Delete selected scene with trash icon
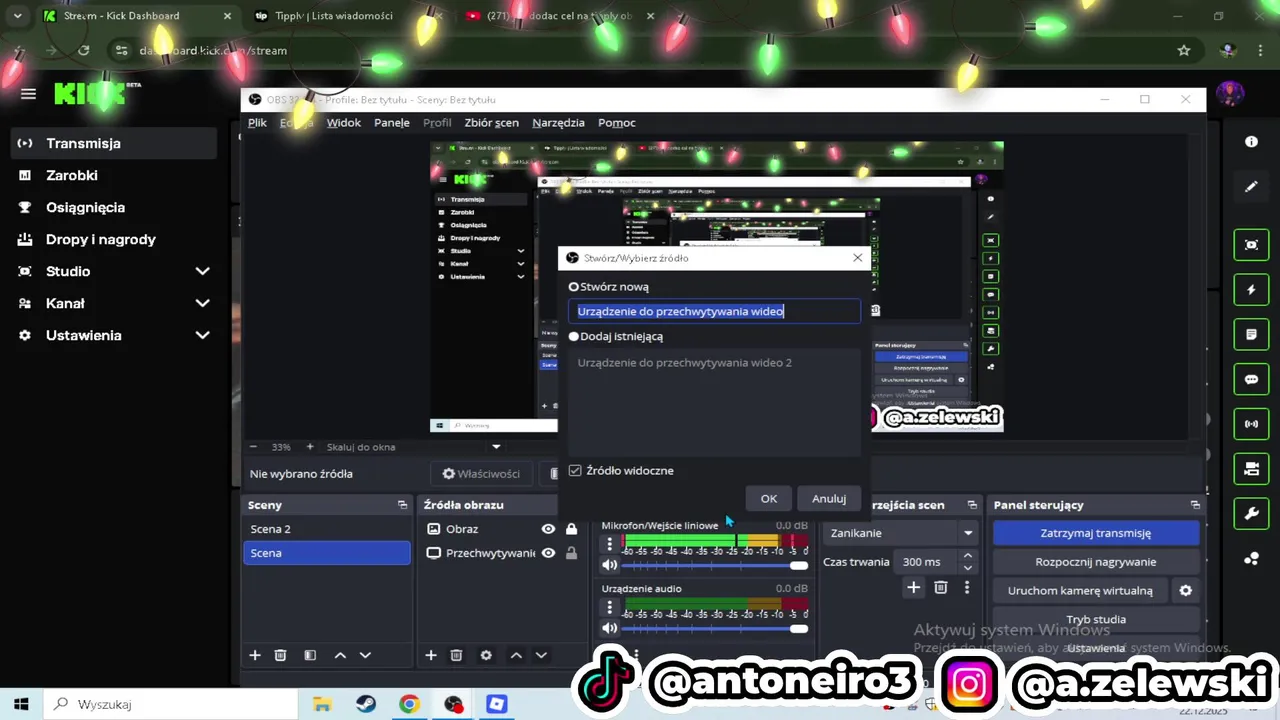 point(281,655)
